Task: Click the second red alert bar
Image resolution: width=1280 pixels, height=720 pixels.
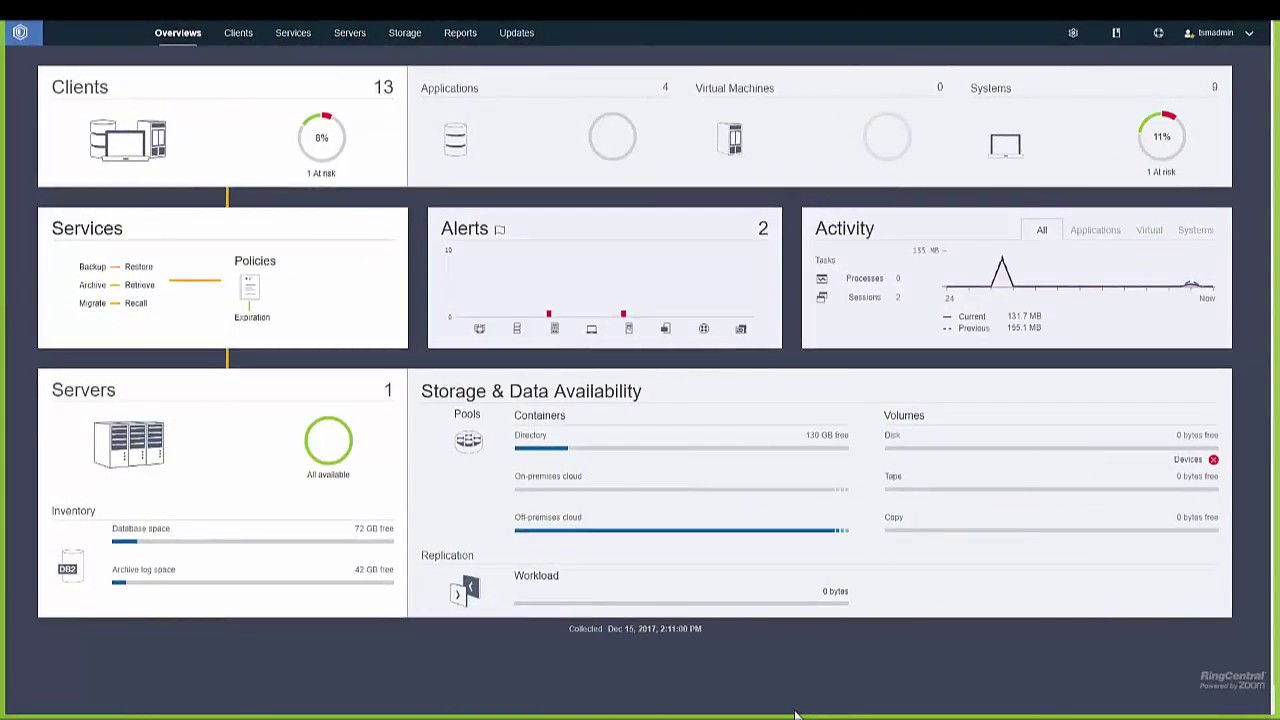Action: point(623,315)
